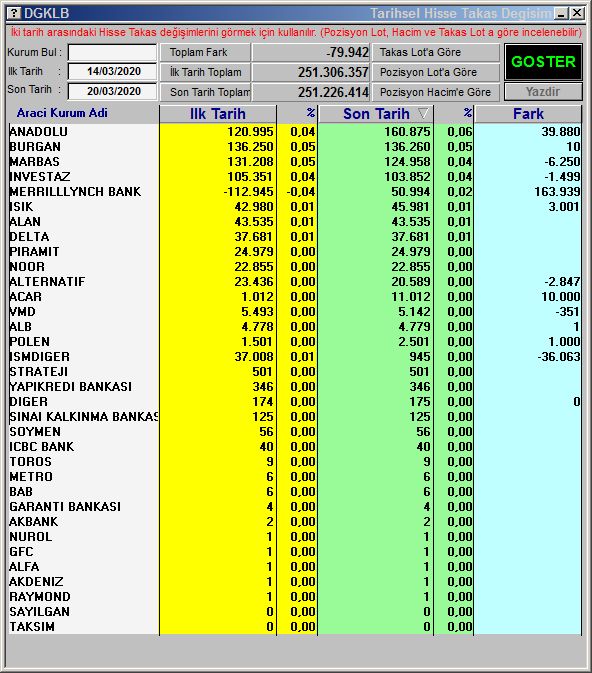Click the Son Tarih date field 20/03/2020

click(x=112, y=91)
